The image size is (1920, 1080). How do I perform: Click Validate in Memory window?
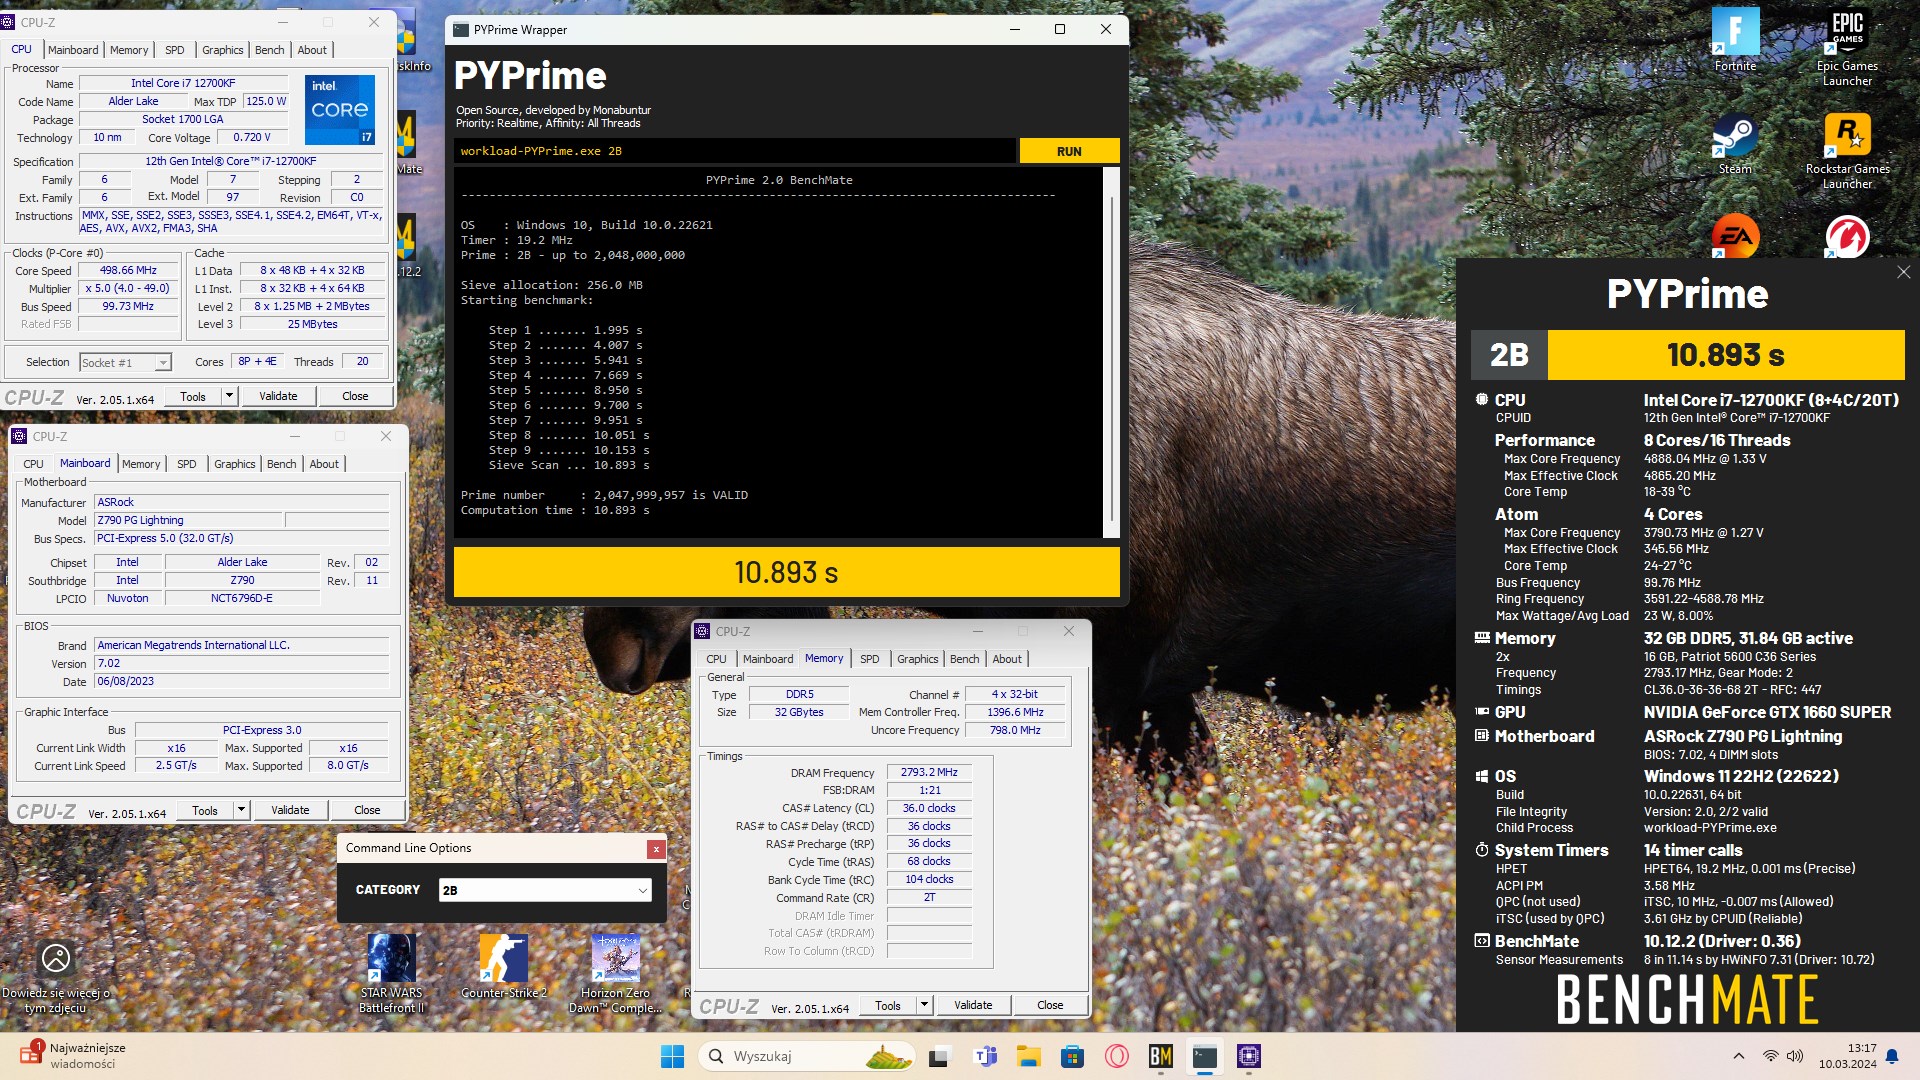[x=973, y=1005]
